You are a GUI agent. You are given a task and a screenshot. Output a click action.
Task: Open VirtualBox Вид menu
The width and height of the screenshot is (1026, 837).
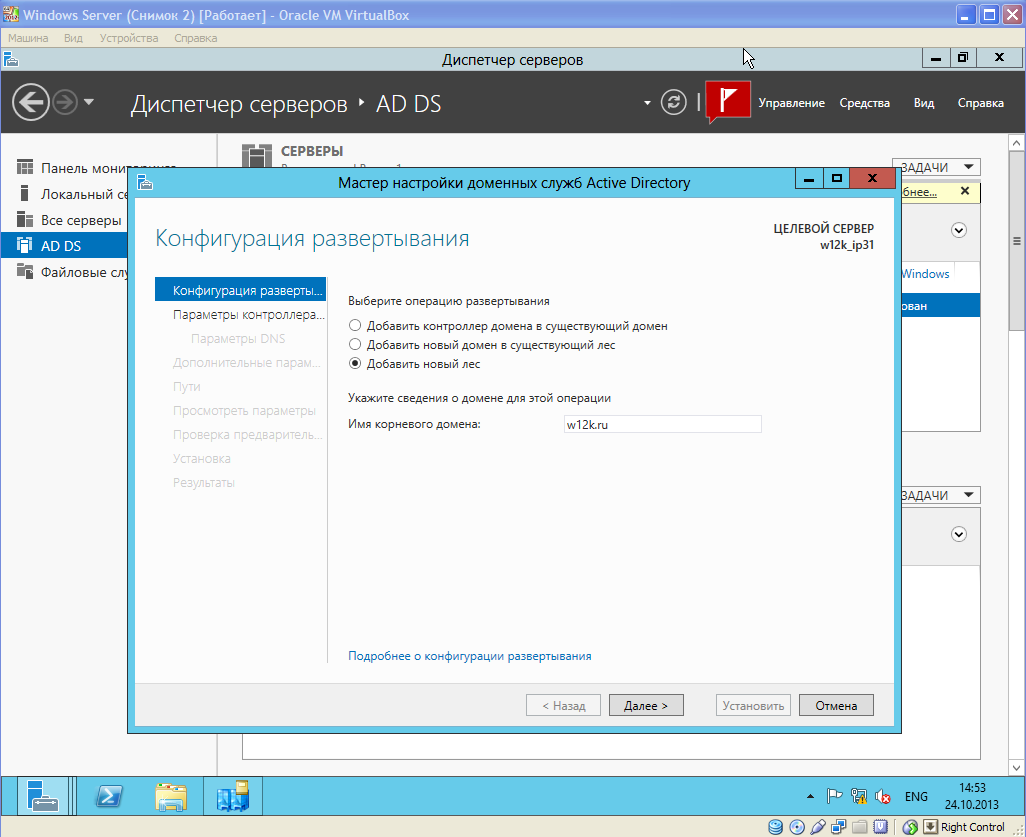[73, 38]
